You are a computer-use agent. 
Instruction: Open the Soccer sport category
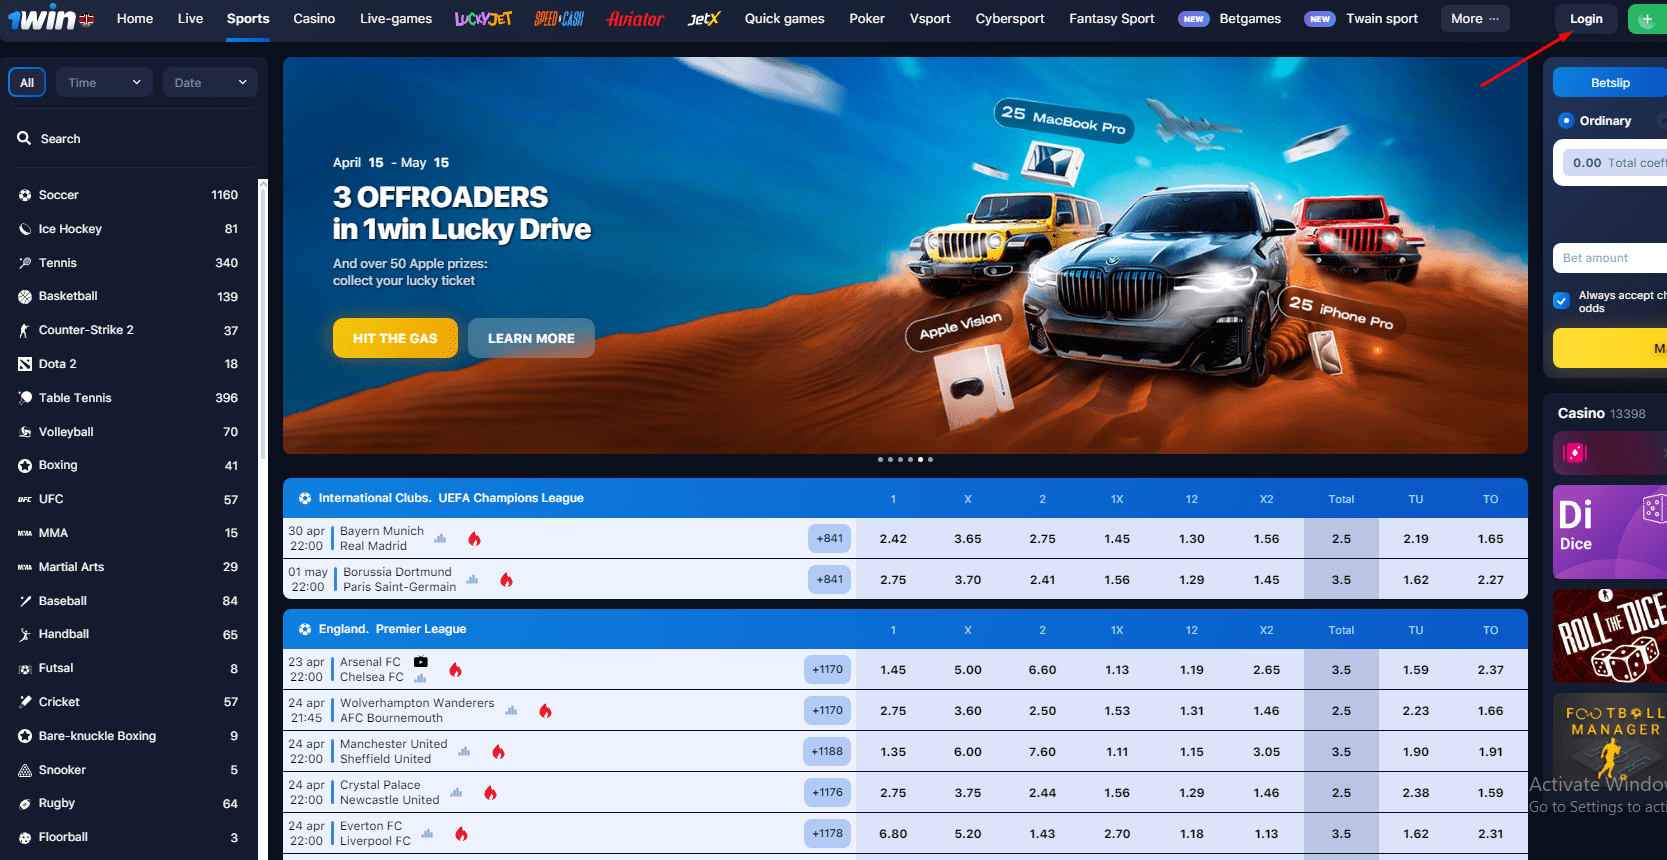128,195
